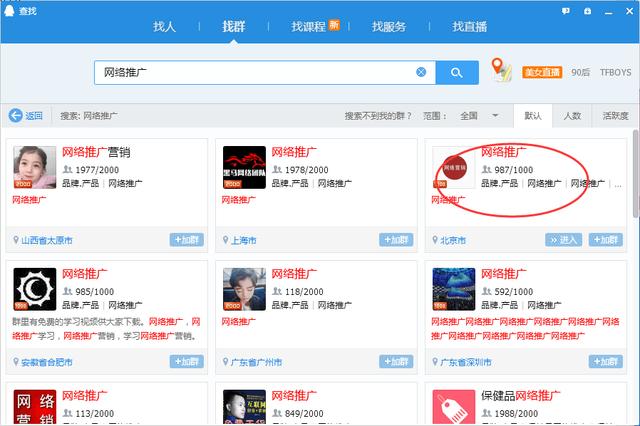
Task: Click the cloud icon next to feedback
Action: pyautogui.click(x=587, y=11)
